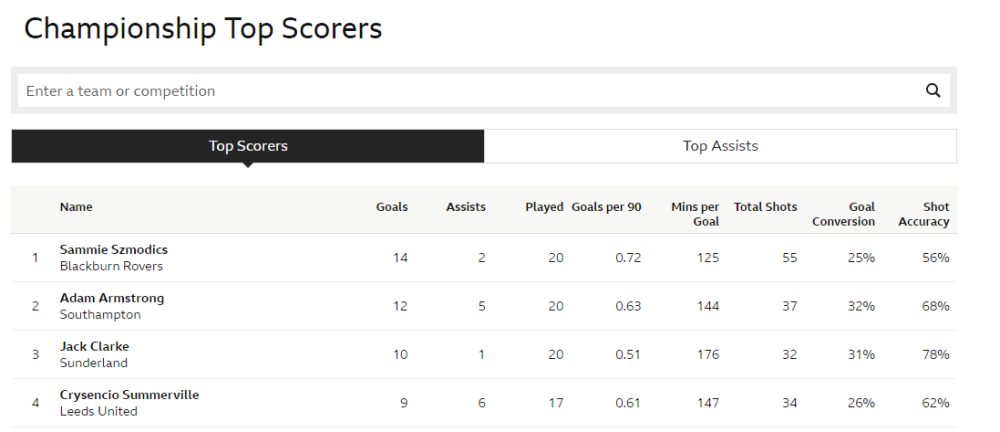1000x432 pixels.
Task: Open Adam Armstrong player link
Action: click(112, 298)
